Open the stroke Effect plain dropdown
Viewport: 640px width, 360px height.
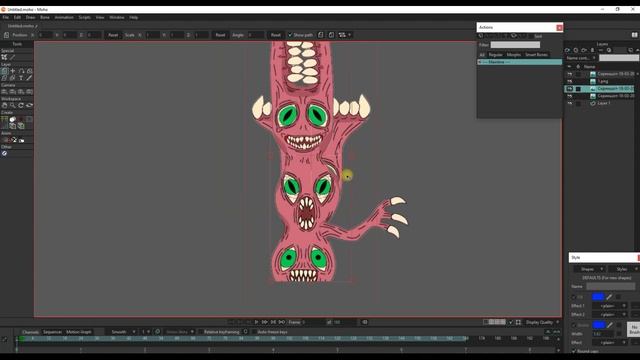click(610, 342)
